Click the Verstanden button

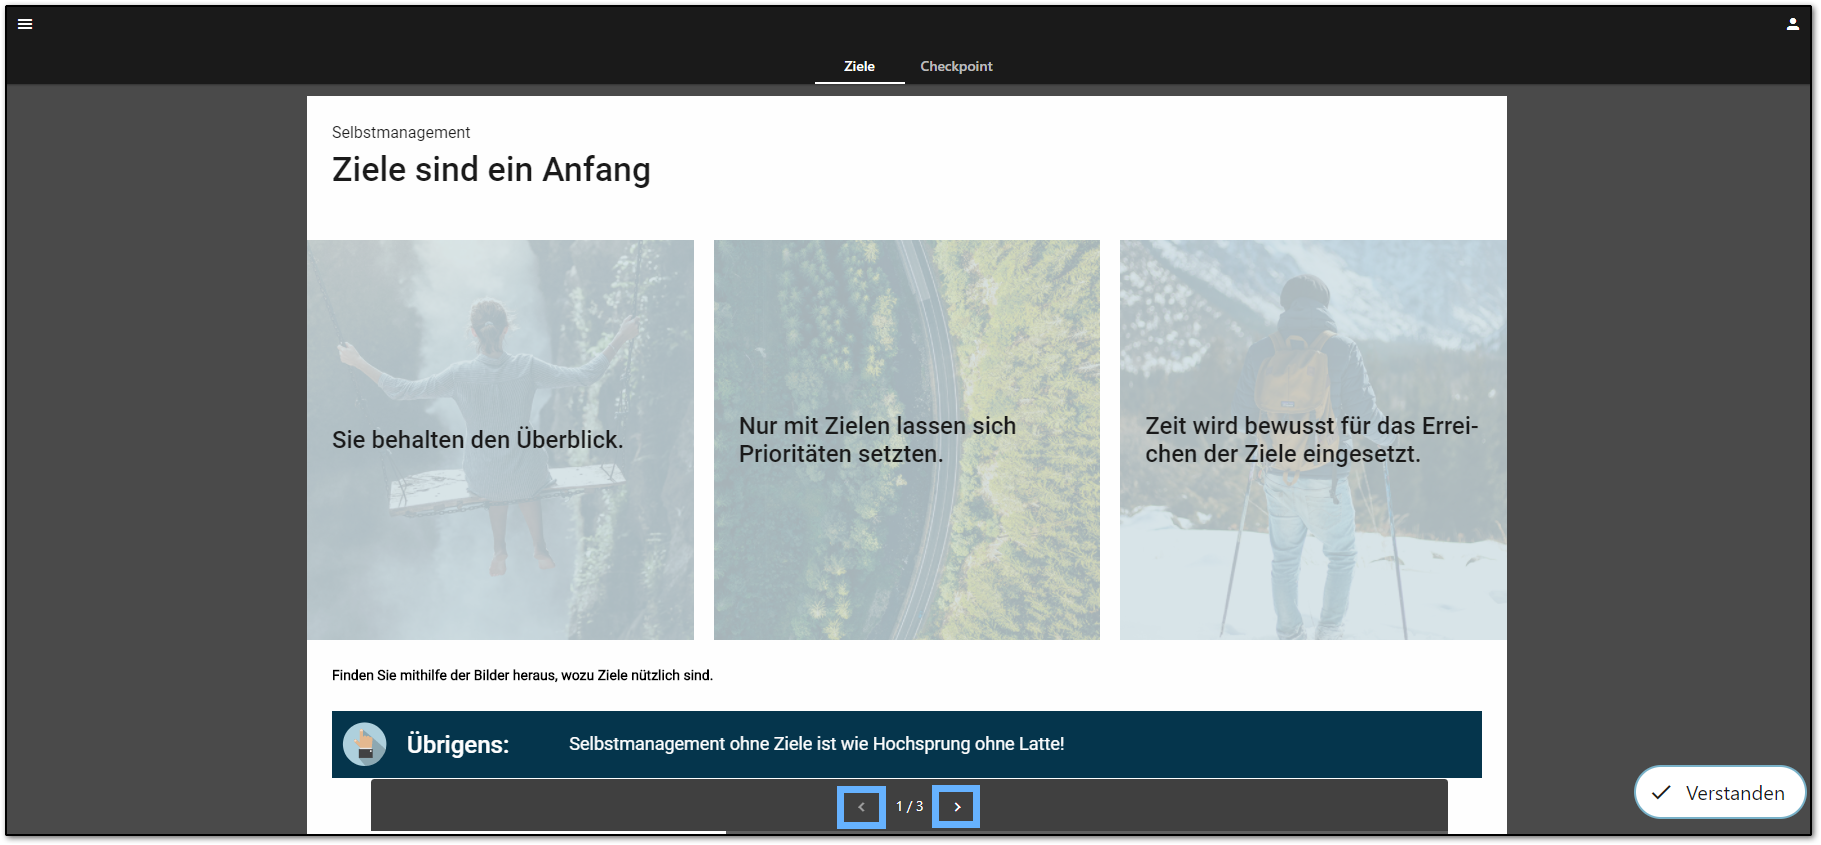(x=1720, y=793)
